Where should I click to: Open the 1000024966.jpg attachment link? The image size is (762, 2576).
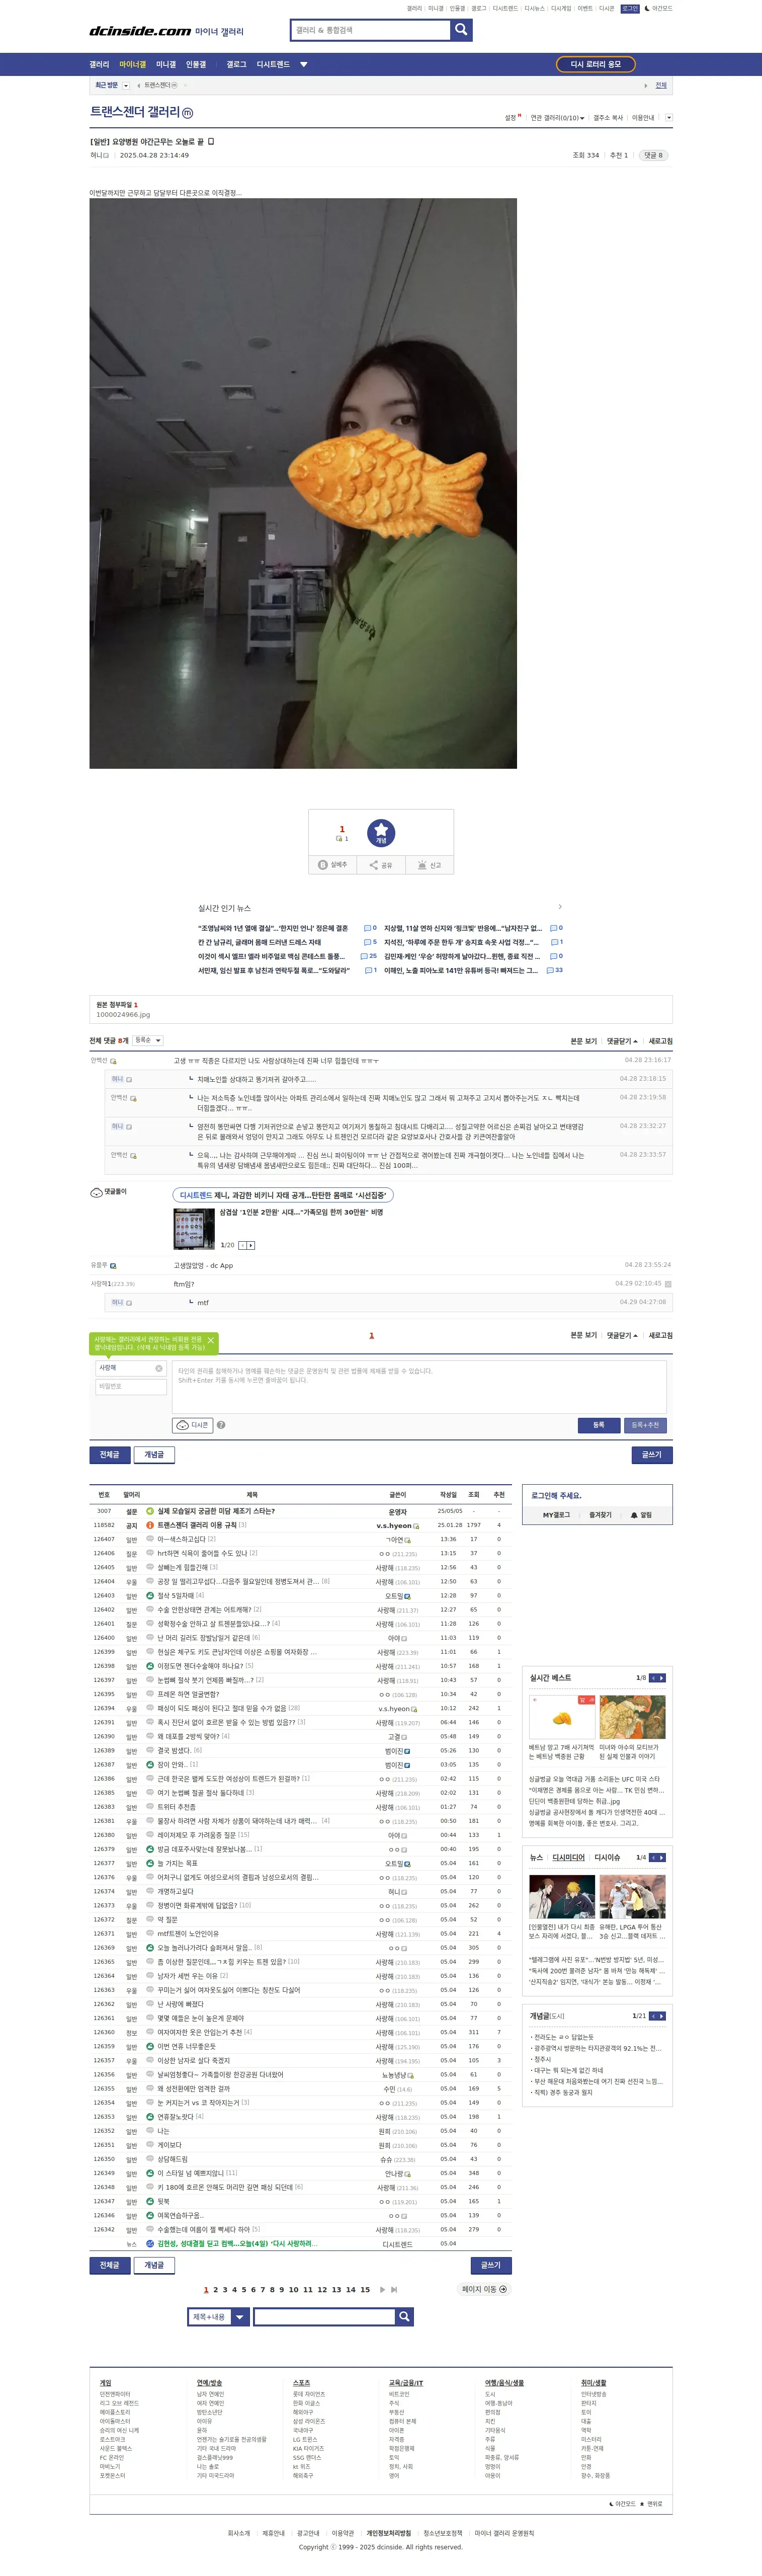(x=123, y=1015)
